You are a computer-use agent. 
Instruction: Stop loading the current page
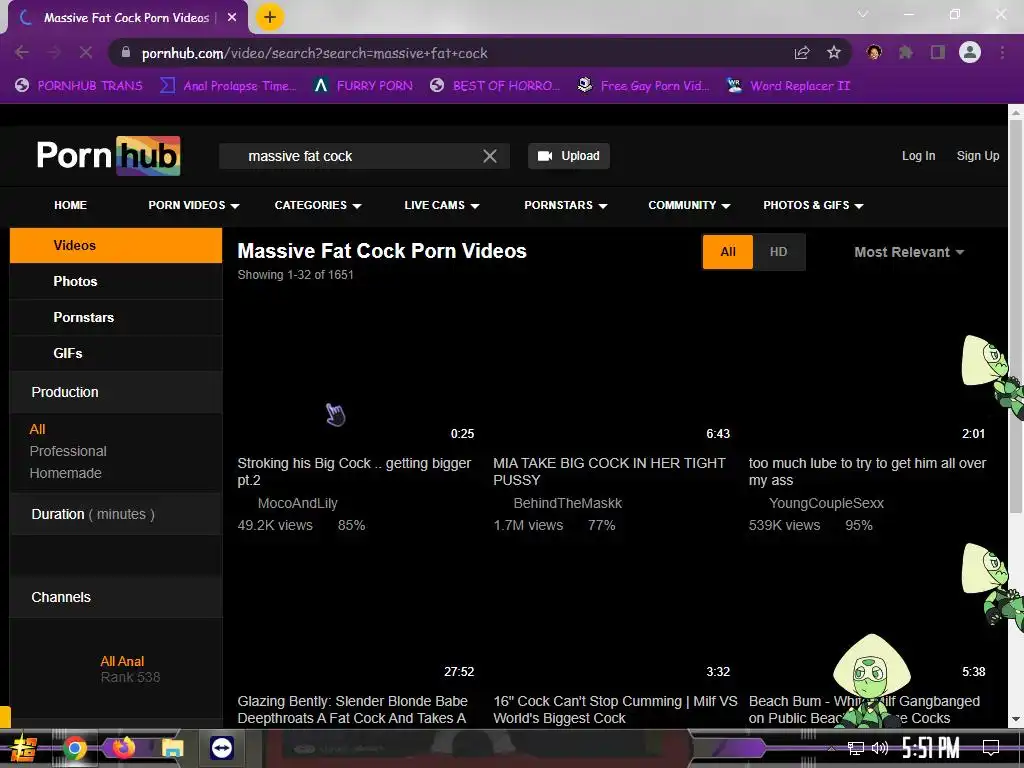[86, 53]
